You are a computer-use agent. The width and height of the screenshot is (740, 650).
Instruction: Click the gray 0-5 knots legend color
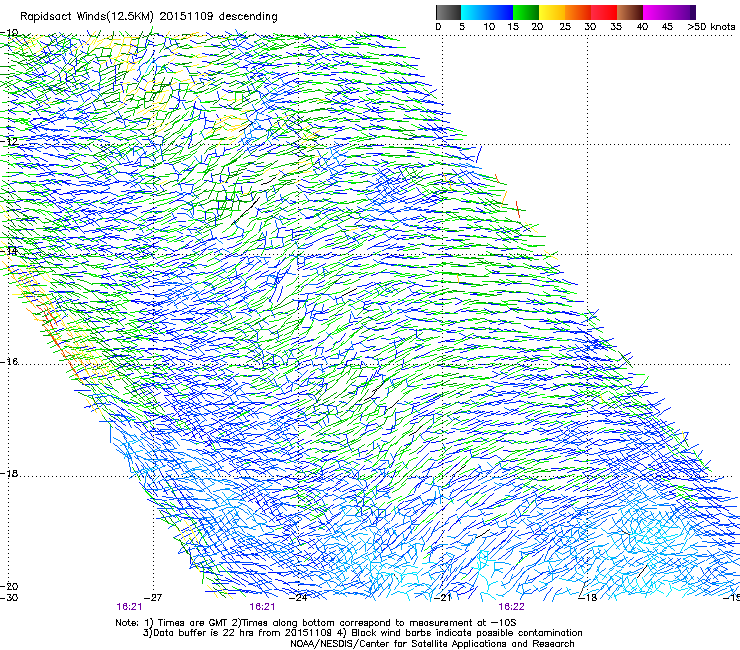(448, 12)
